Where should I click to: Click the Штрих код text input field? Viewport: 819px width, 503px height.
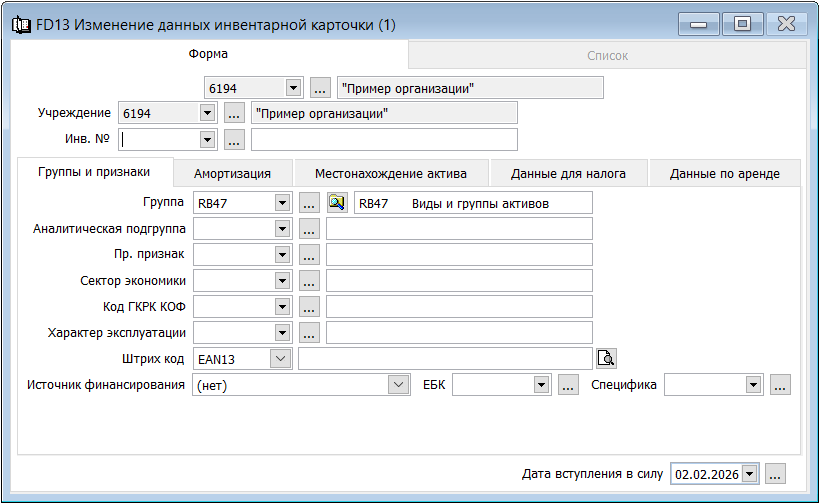[x=445, y=358]
